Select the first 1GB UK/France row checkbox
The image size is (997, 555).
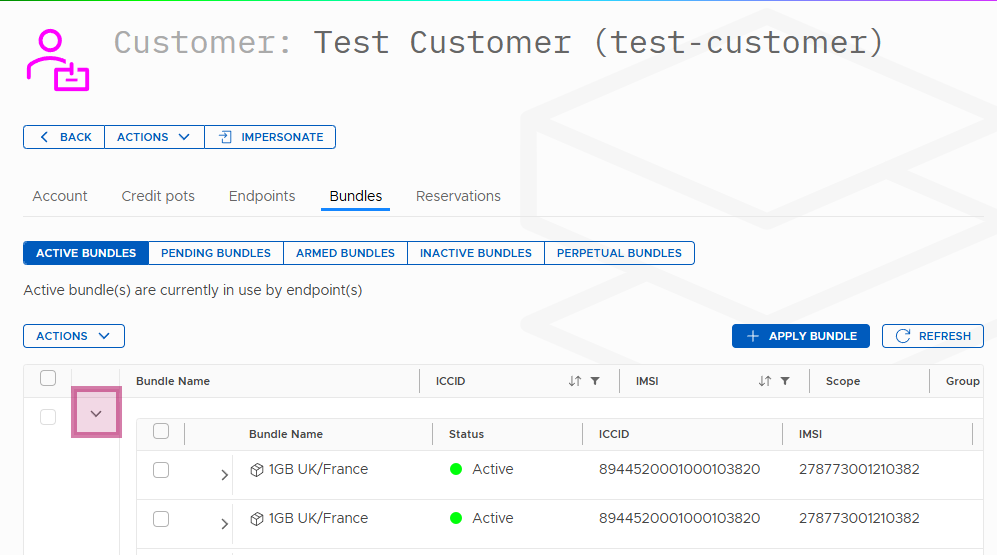coord(161,470)
